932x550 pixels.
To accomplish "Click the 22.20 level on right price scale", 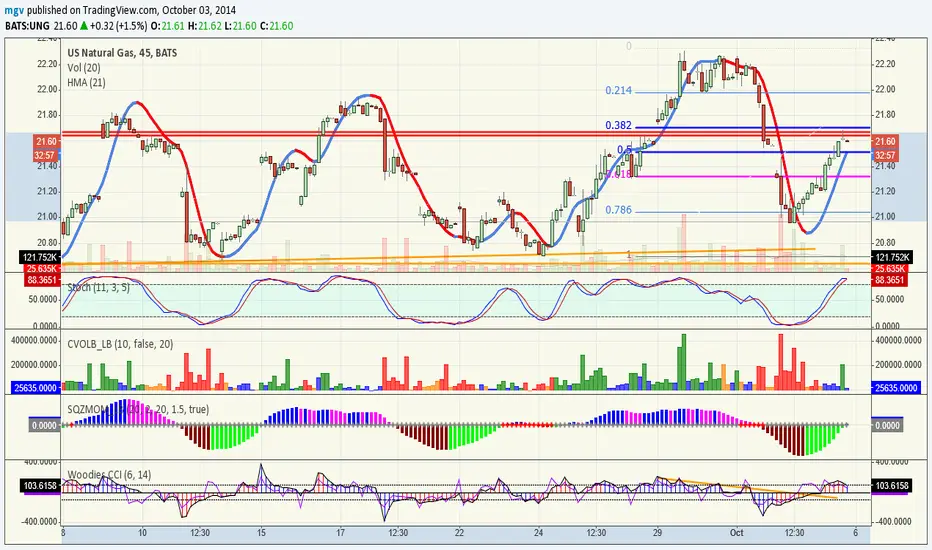I will (x=886, y=64).
